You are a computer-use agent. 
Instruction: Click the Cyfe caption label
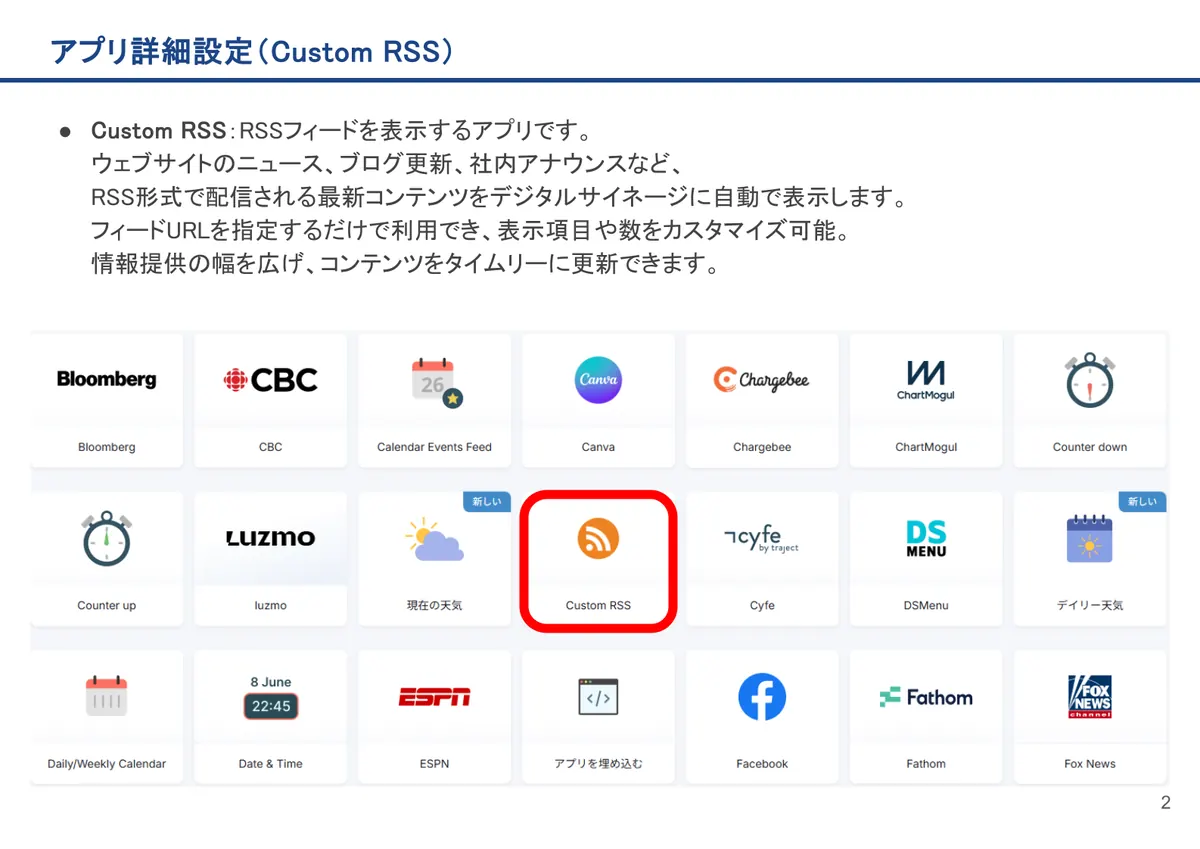pyautogui.click(x=762, y=605)
